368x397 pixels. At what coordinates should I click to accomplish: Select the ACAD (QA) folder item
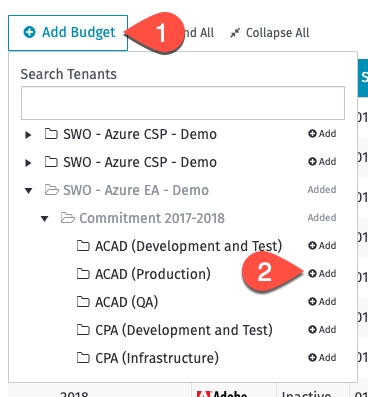click(127, 302)
